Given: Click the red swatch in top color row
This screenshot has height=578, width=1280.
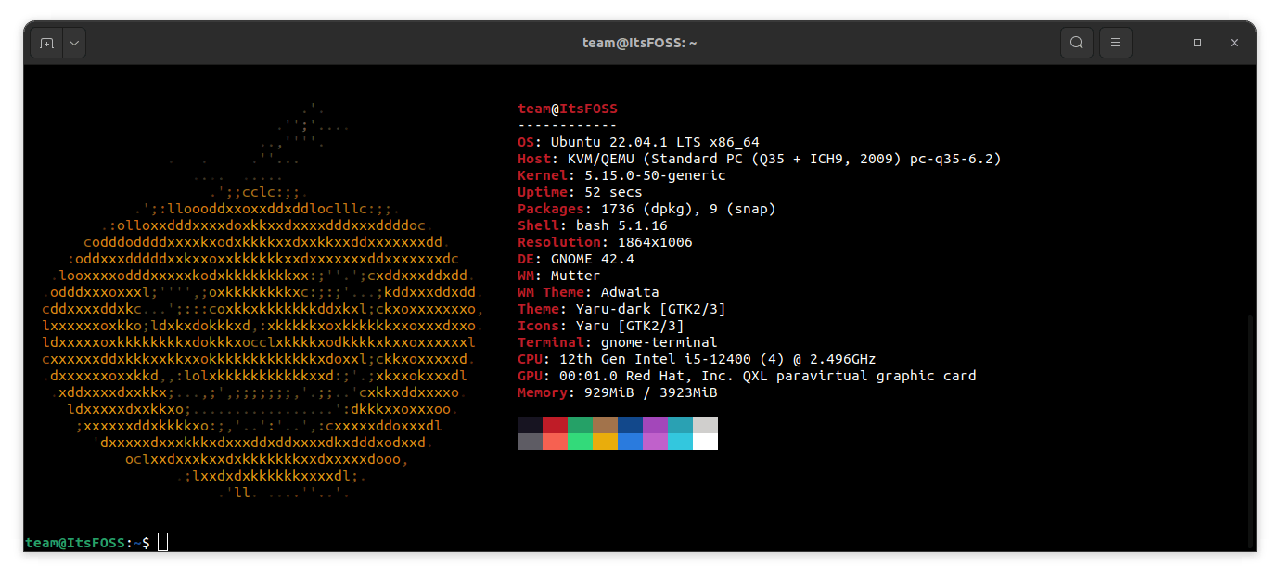Looking at the screenshot, I should (x=555, y=425).
